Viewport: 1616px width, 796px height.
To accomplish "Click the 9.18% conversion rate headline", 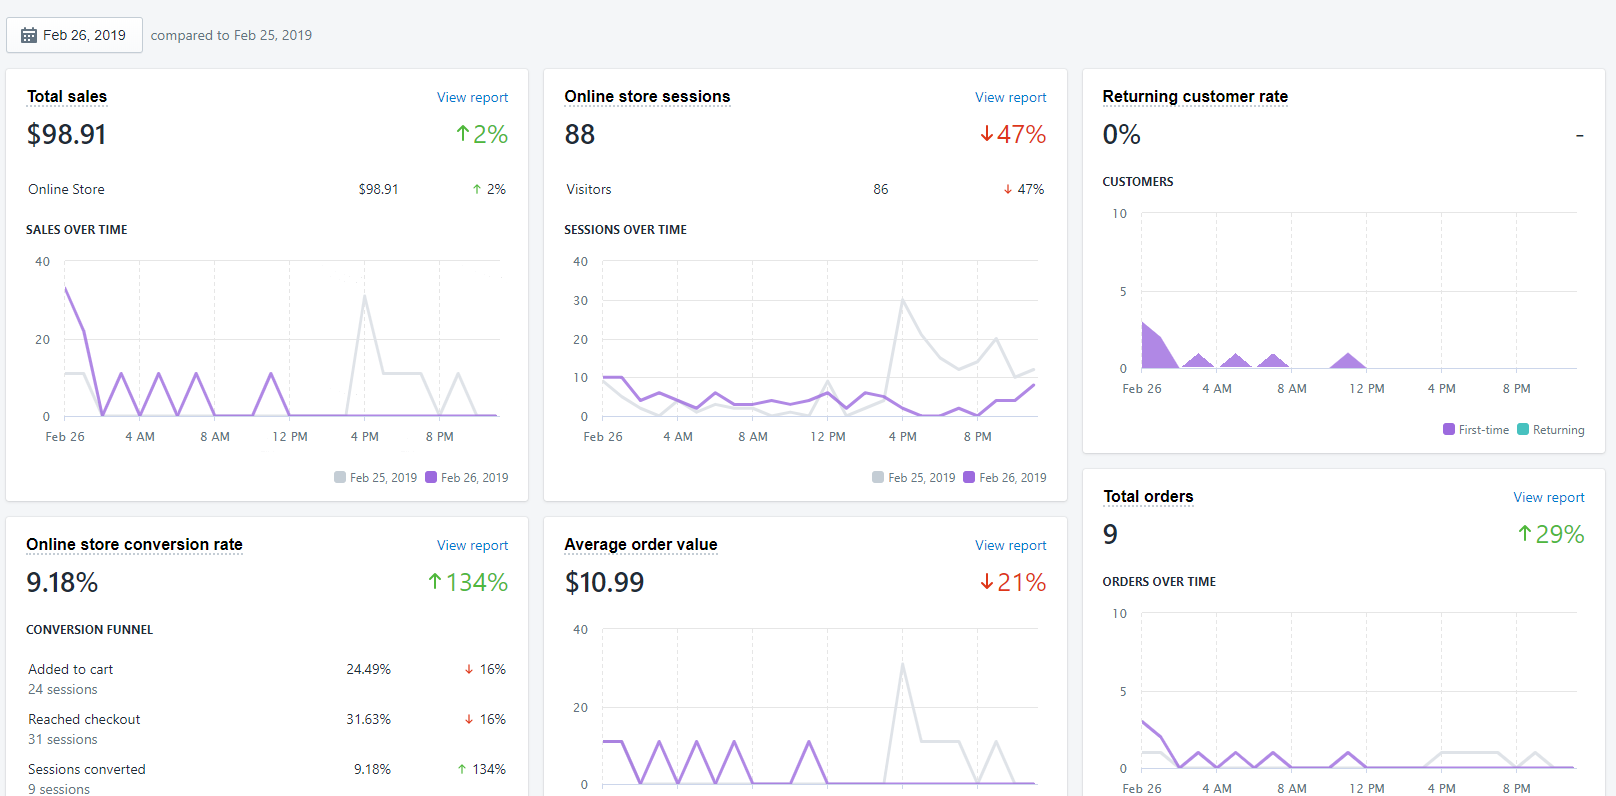I will tap(62, 582).
